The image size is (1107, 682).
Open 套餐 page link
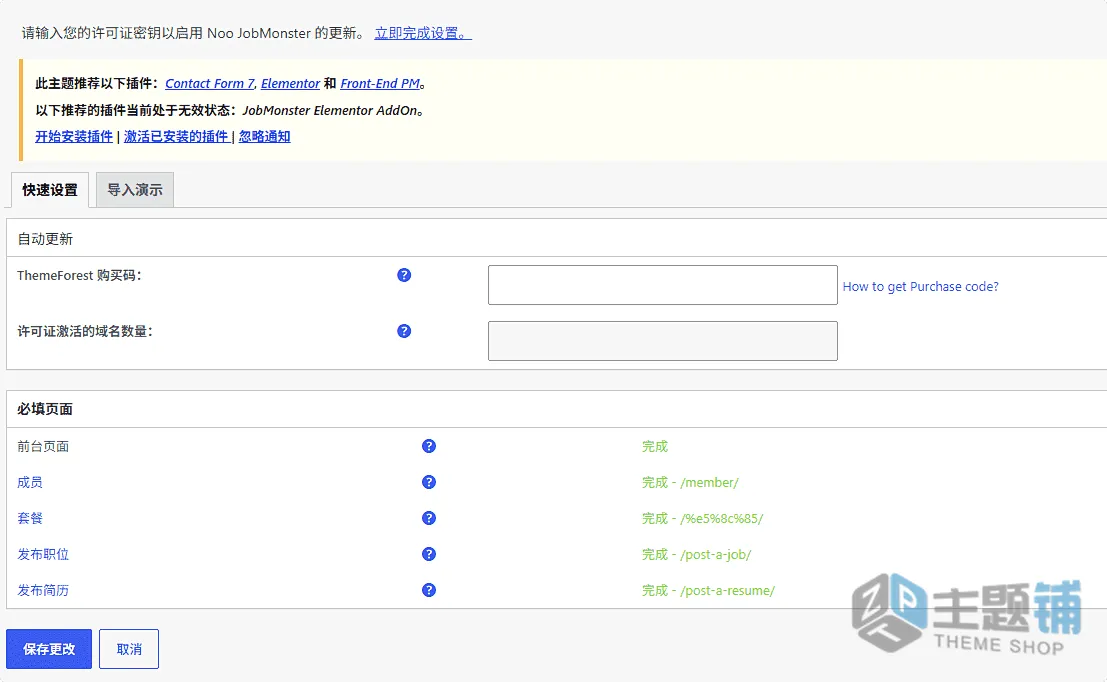[30, 518]
